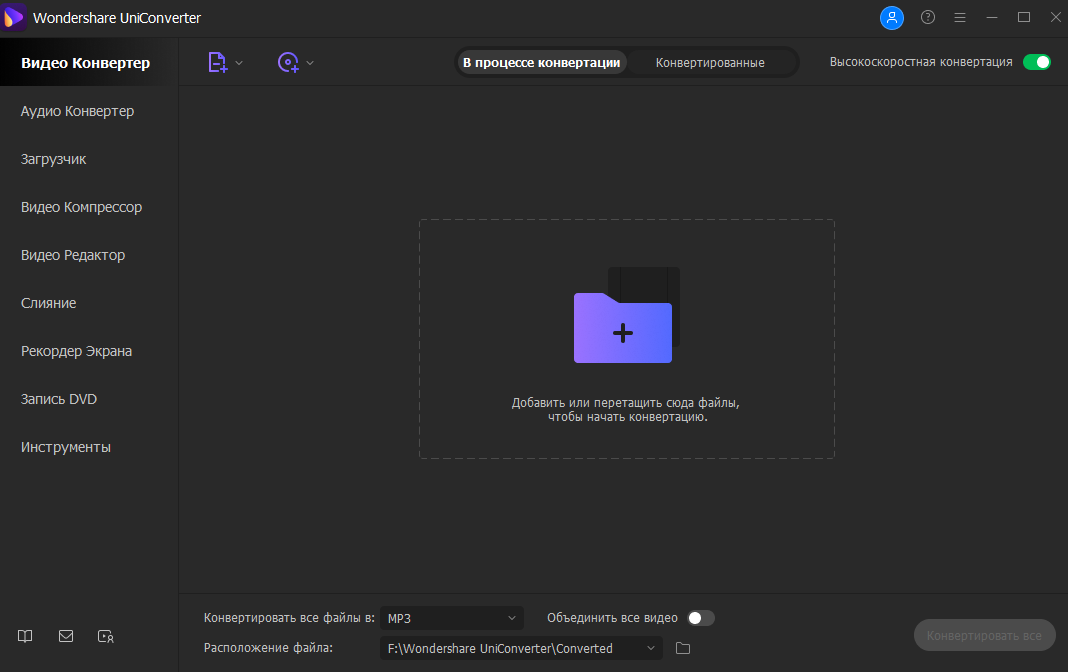This screenshot has width=1068, height=672.
Task: Open the user guide book icon
Action: coord(25,636)
